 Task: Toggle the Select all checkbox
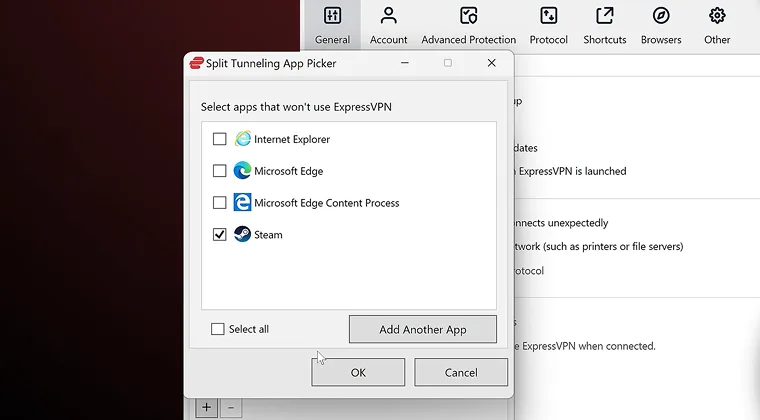tap(218, 329)
